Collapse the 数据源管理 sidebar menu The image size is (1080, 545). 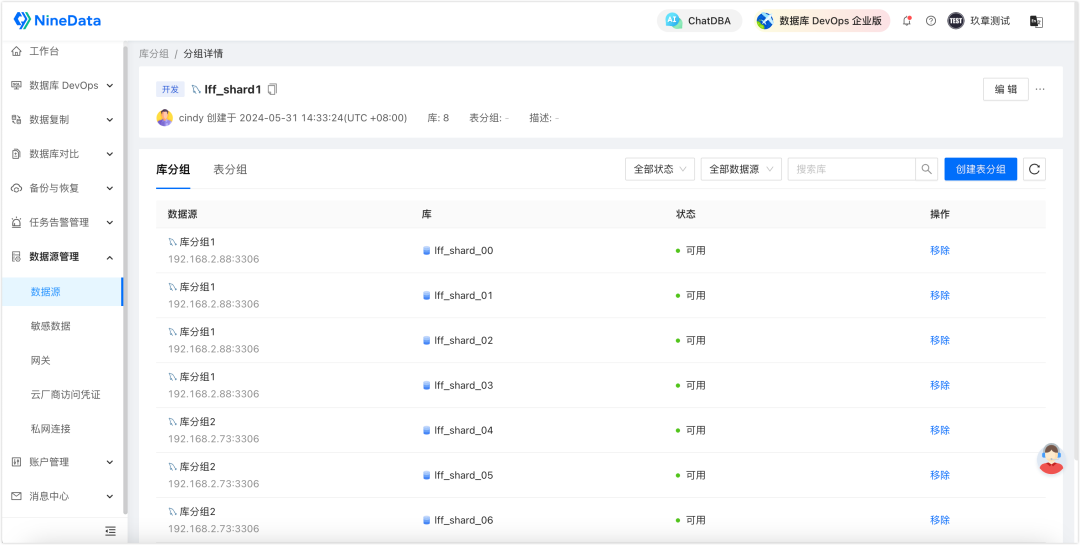pyautogui.click(x=62, y=257)
